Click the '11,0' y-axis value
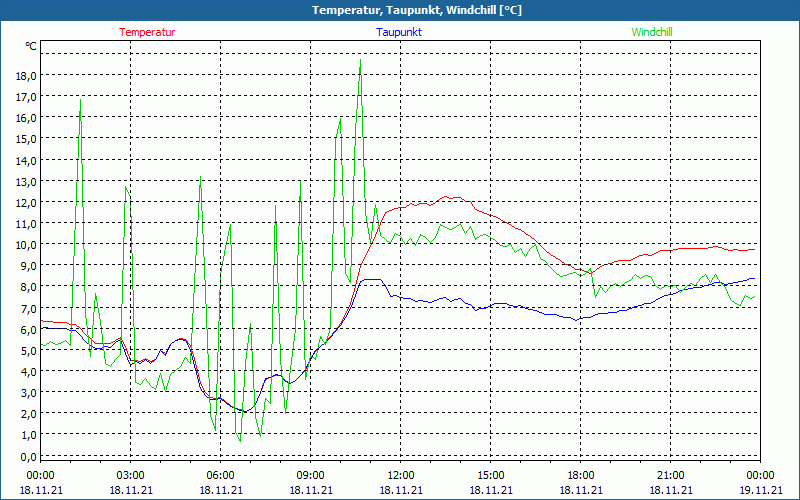Screen dimensions: 800x500 click(27, 224)
